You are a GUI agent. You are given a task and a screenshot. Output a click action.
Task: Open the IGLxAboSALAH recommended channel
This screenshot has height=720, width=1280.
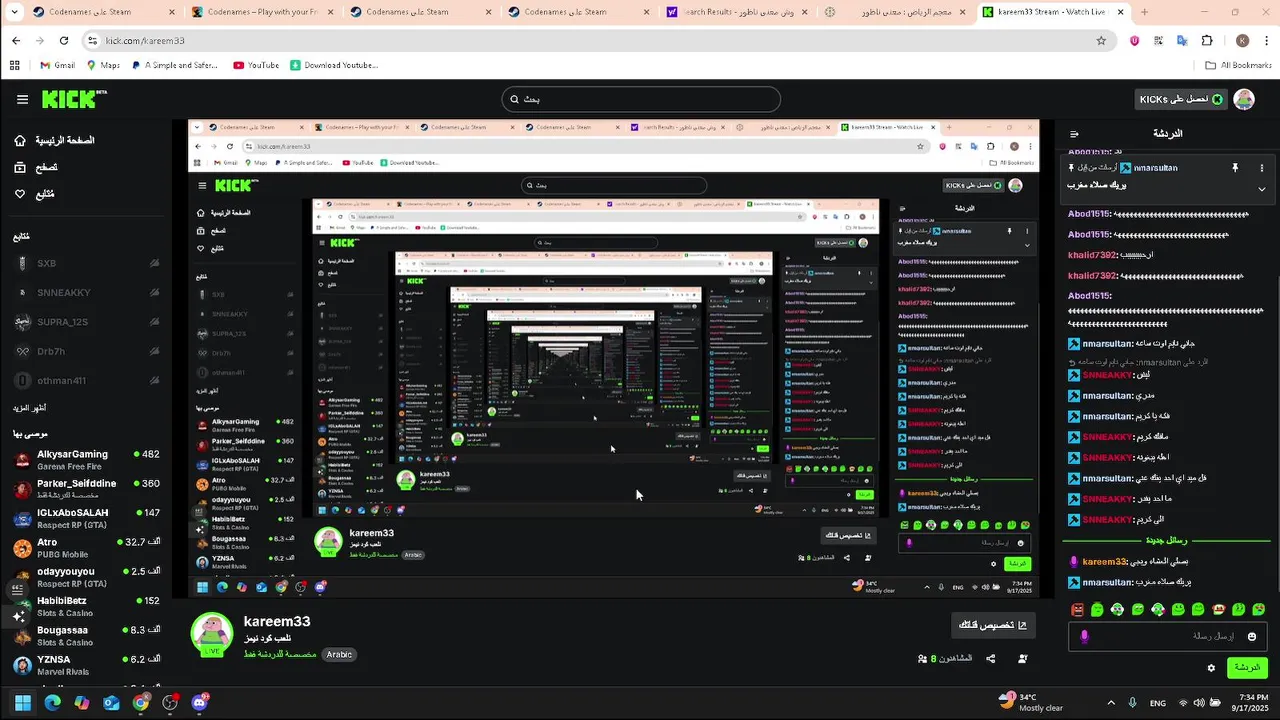[x=85, y=518]
